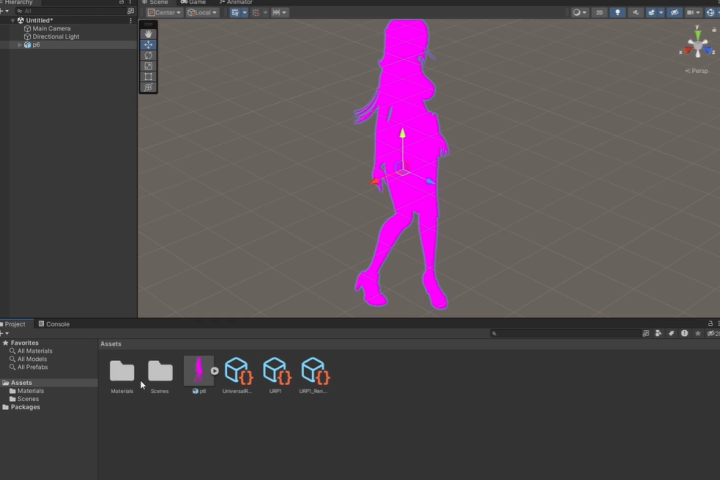This screenshot has width=720, height=480.
Task: Click the yellow Y-axis move handle arrow
Action: coord(402,133)
